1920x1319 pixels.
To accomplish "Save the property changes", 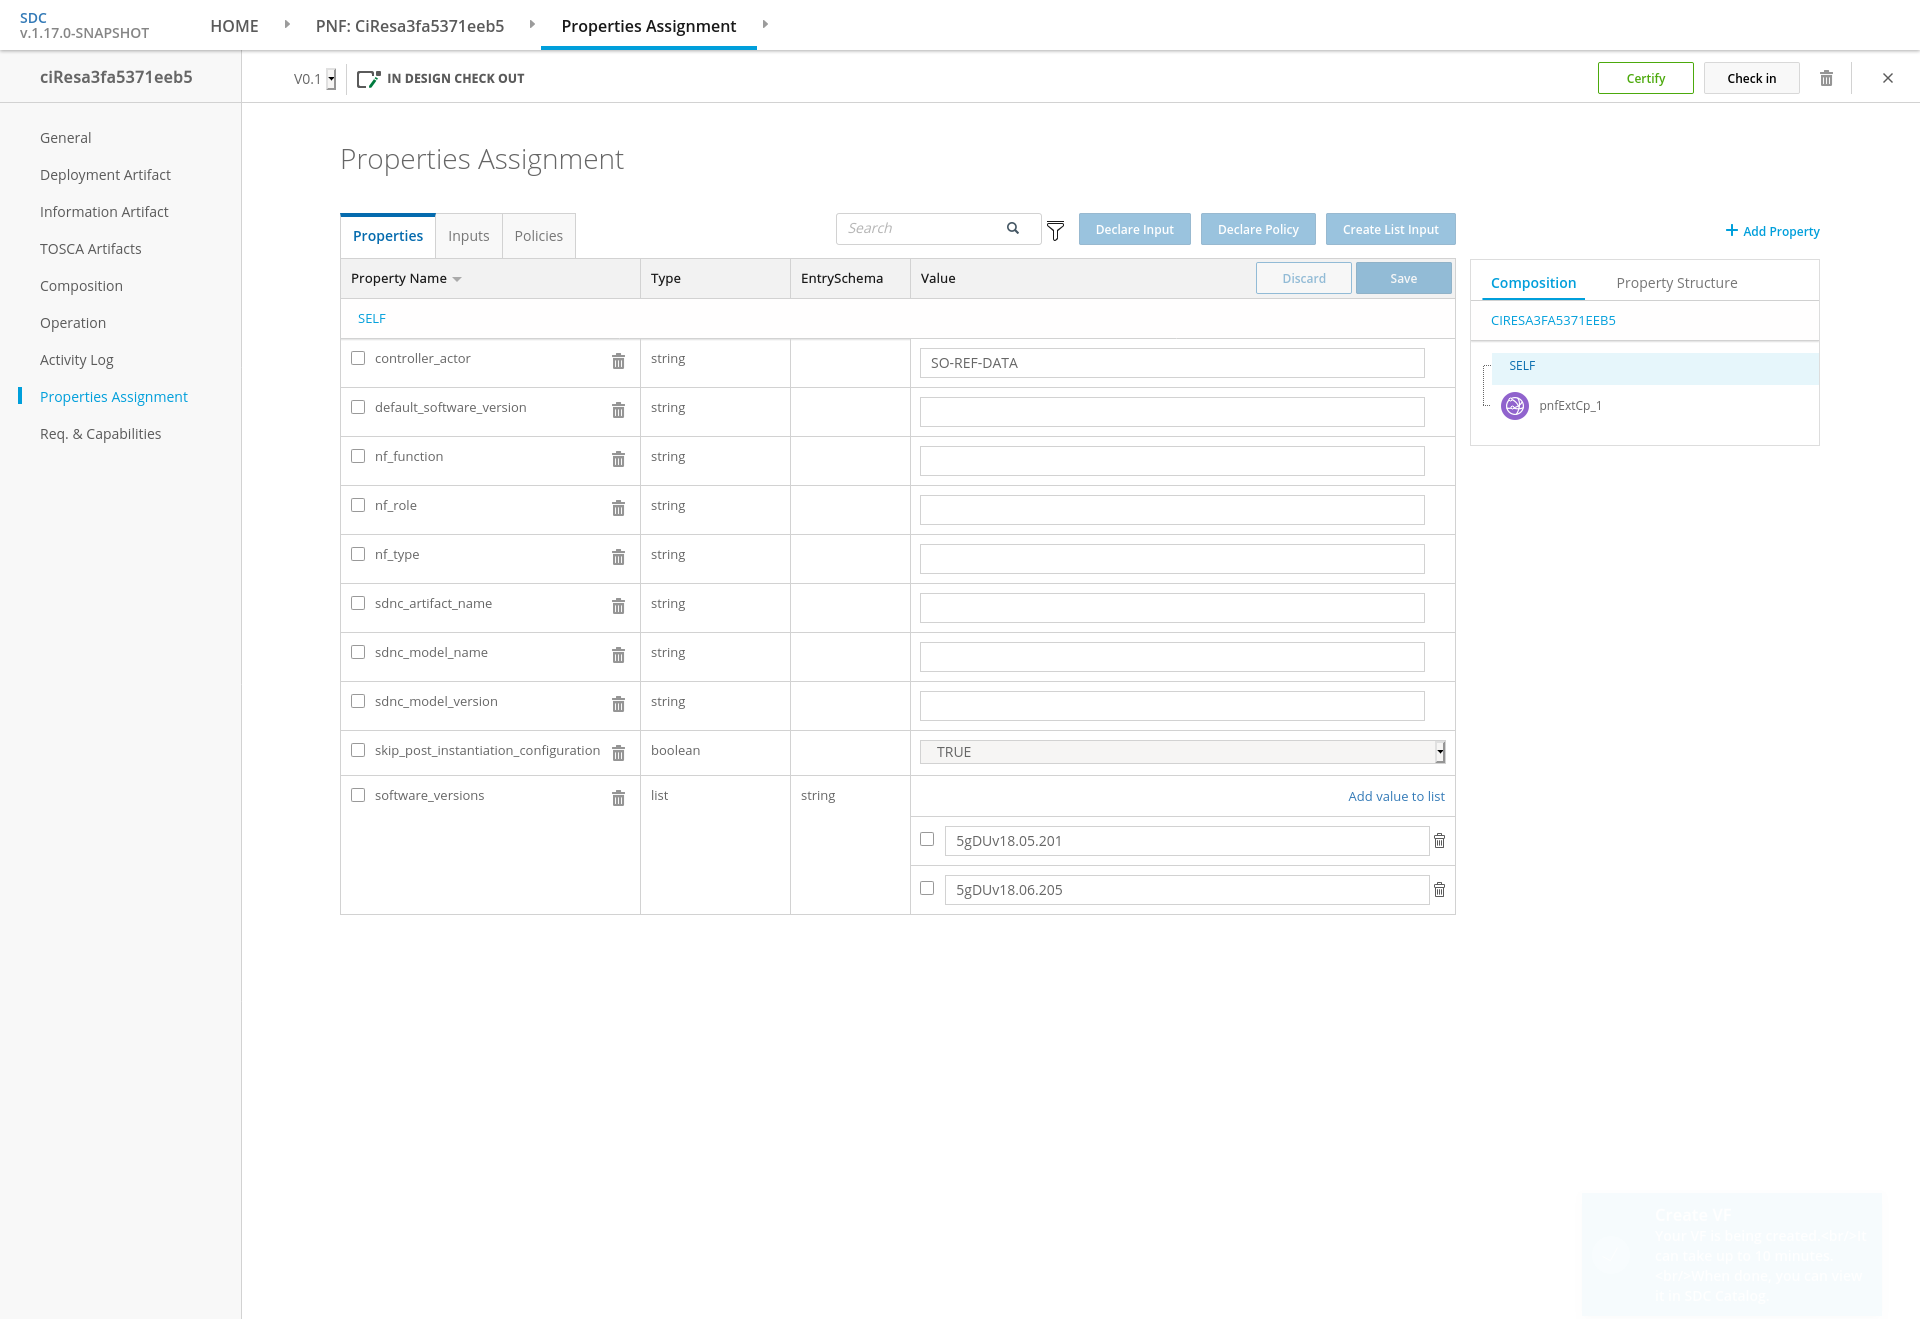I will tap(1403, 278).
